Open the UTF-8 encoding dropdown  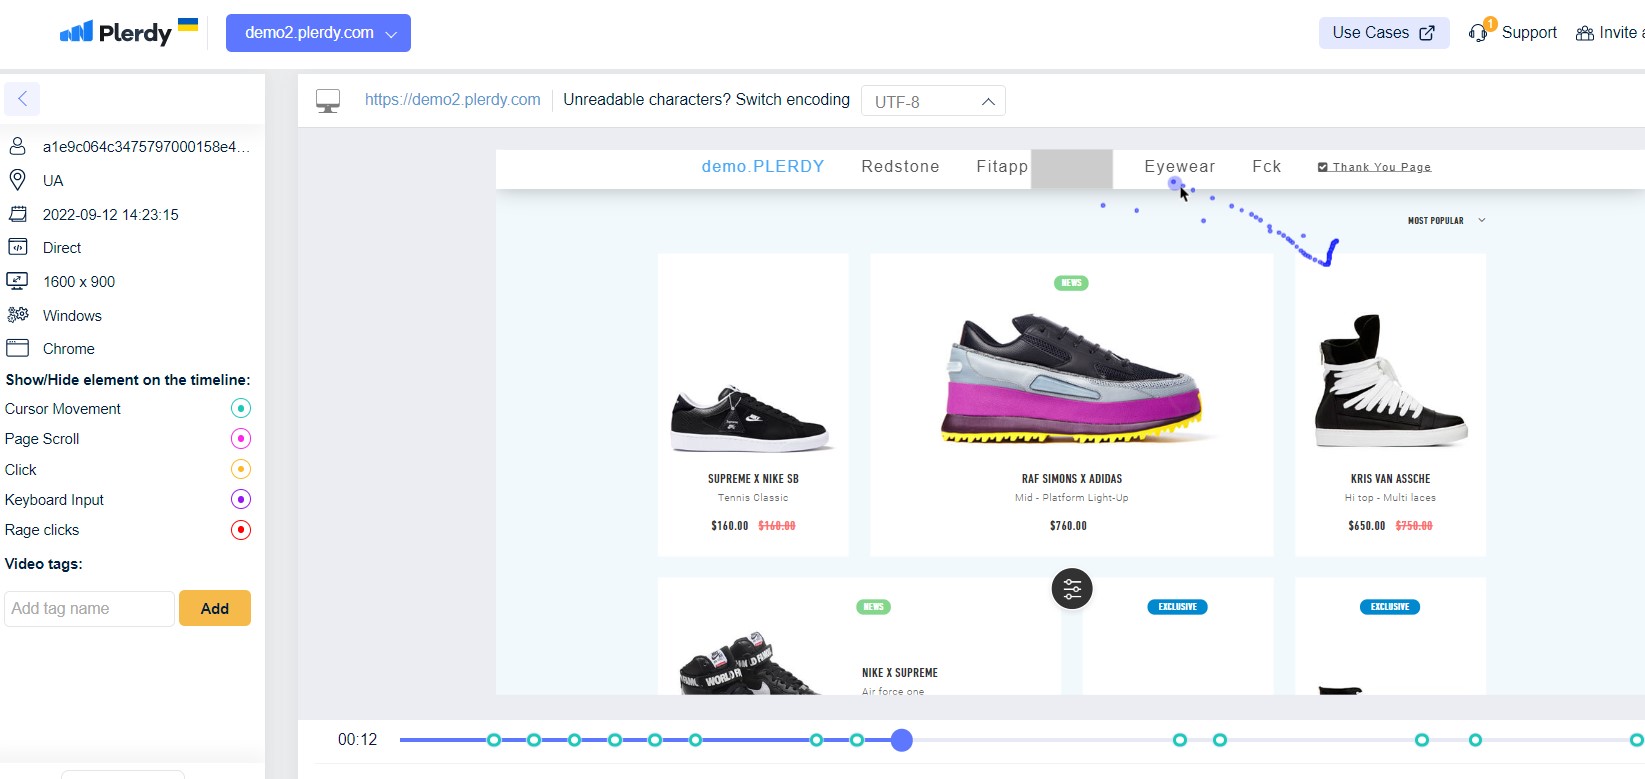point(933,101)
